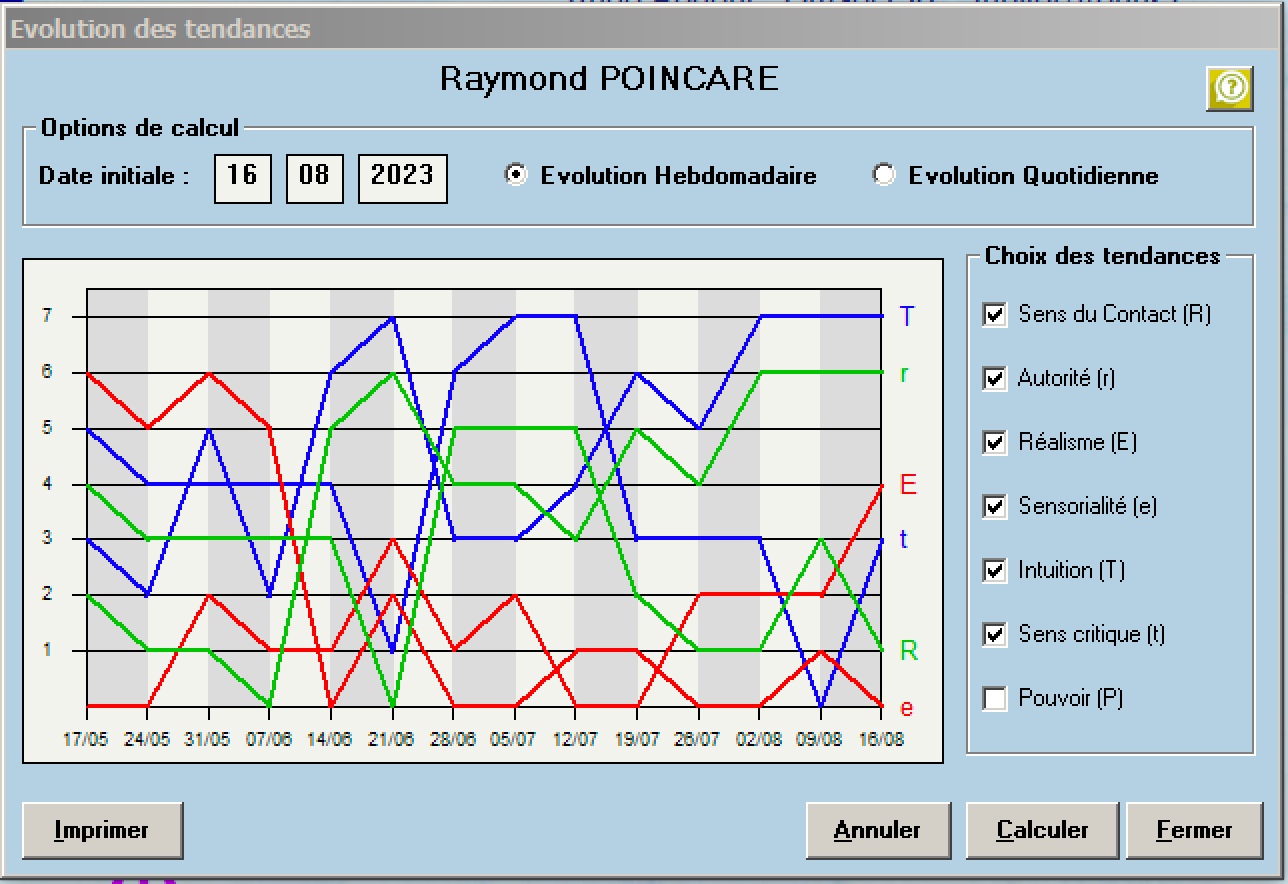The height and width of the screenshot is (884, 1288).
Task: Click the day field showing 16
Action: click(x=242, y=177)
